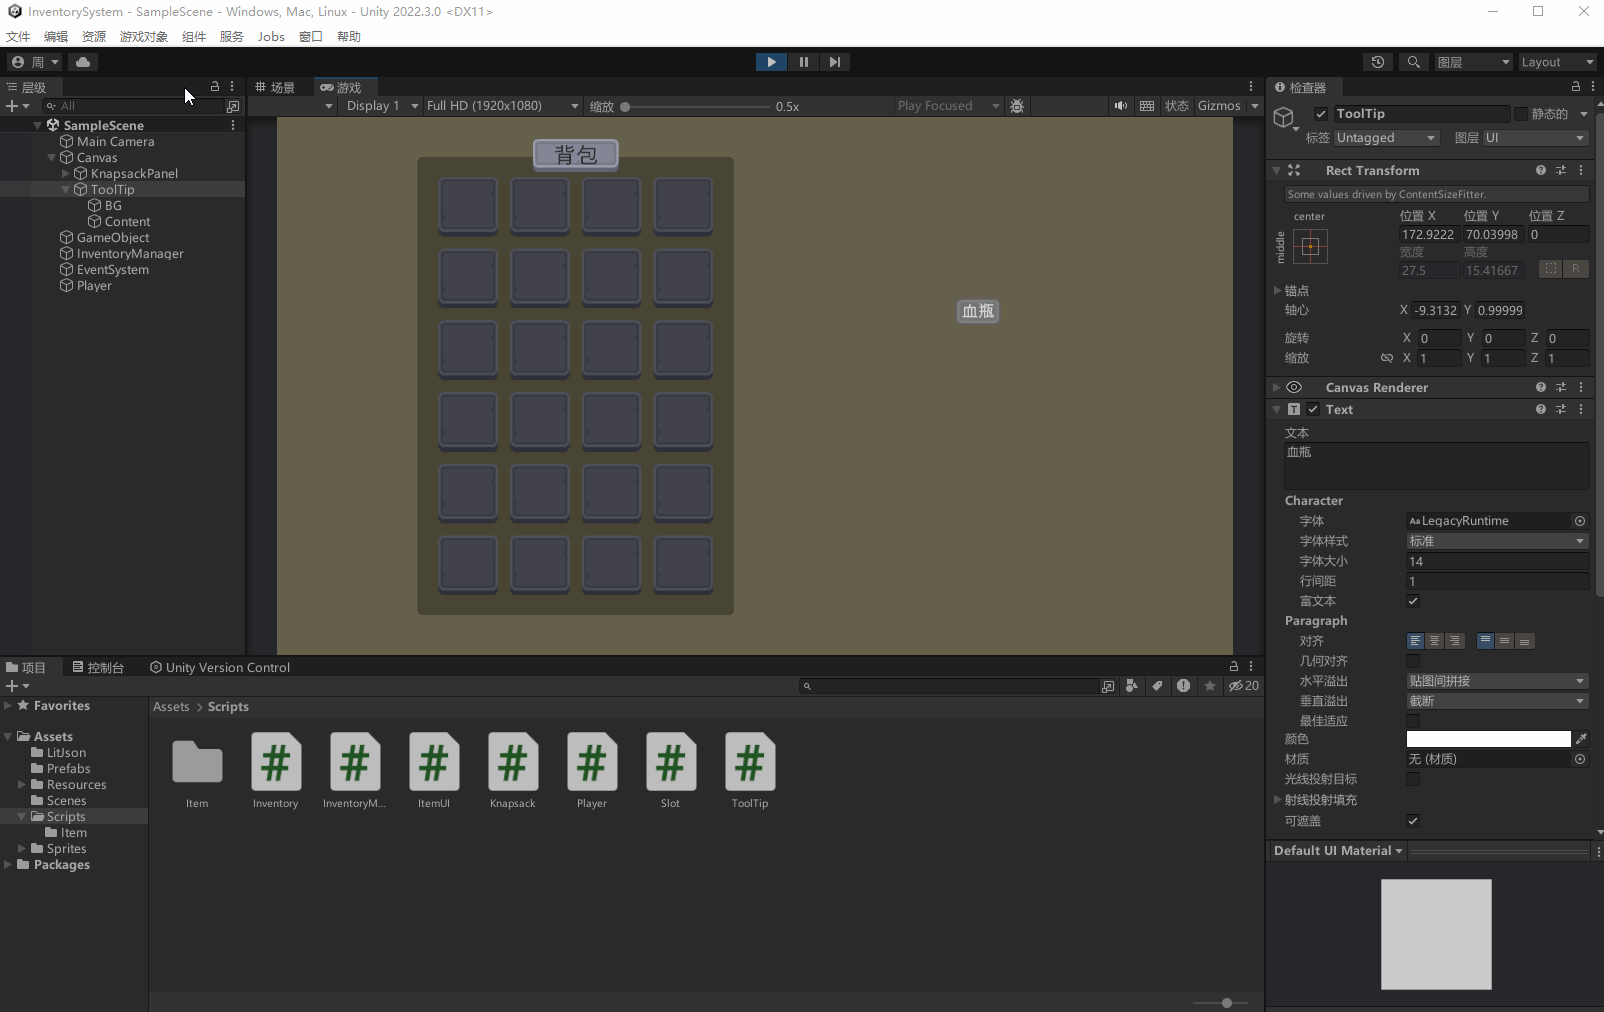
Task: Click the 位置 X input field
Action: coord(1428,233)
